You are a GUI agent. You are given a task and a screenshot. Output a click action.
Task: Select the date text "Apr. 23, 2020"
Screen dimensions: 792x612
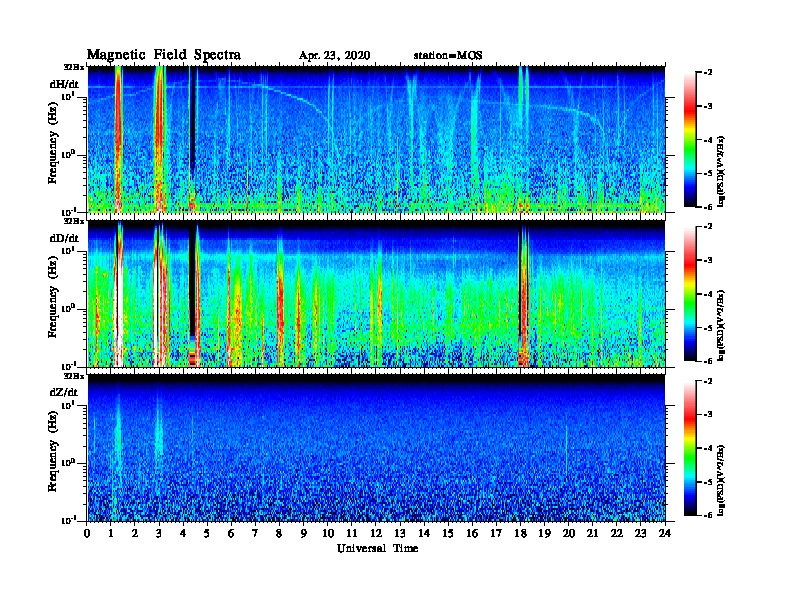[x=334, y=56]
